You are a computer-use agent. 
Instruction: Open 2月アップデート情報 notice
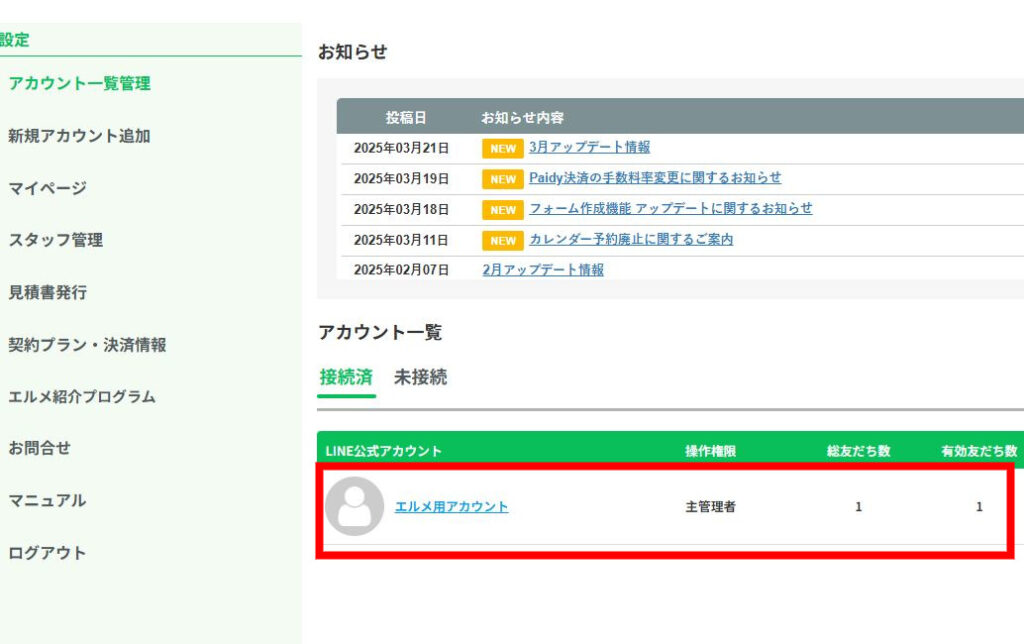coord(543,270)
